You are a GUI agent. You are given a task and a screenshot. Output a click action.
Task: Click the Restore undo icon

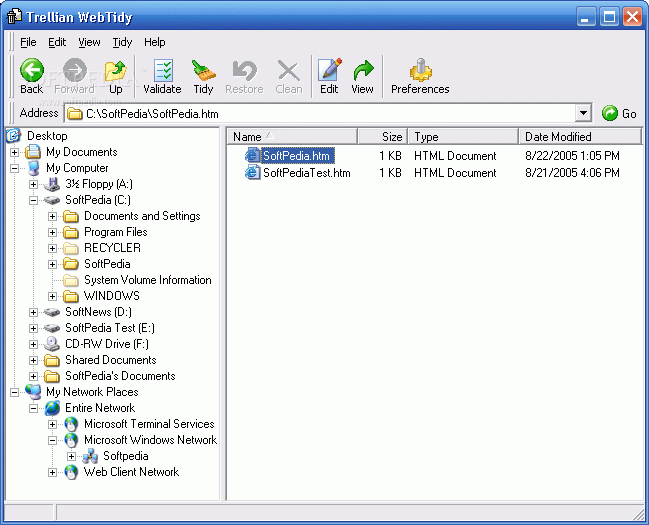coord(244,71)
